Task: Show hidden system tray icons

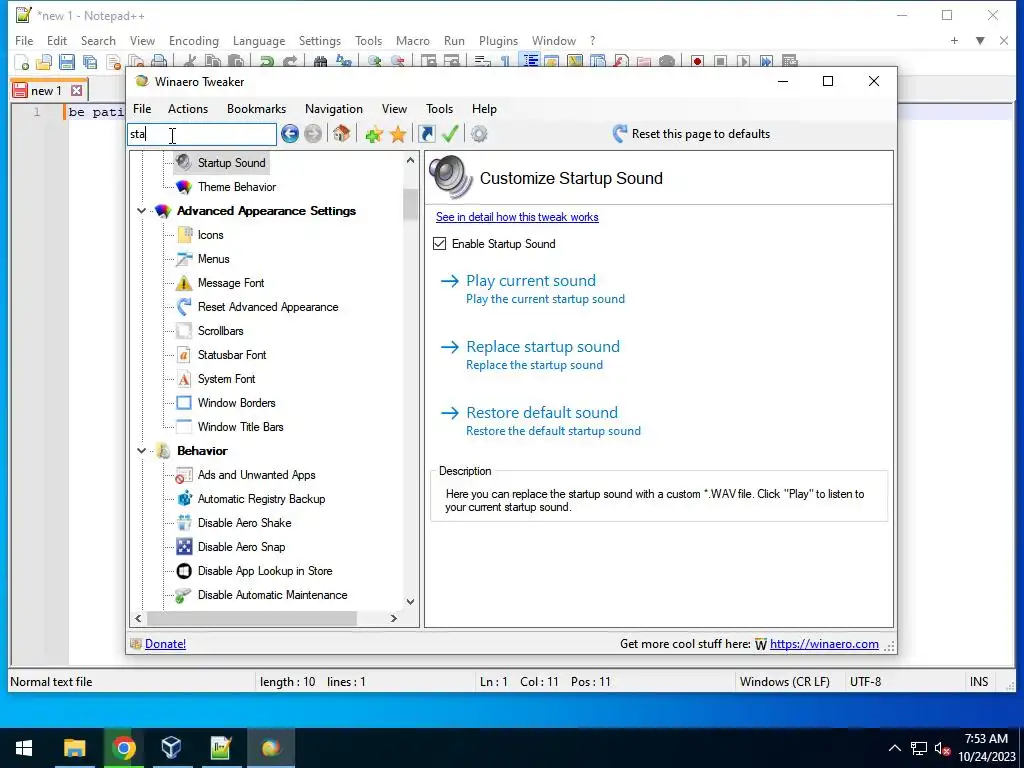Action: coord(895,748)
